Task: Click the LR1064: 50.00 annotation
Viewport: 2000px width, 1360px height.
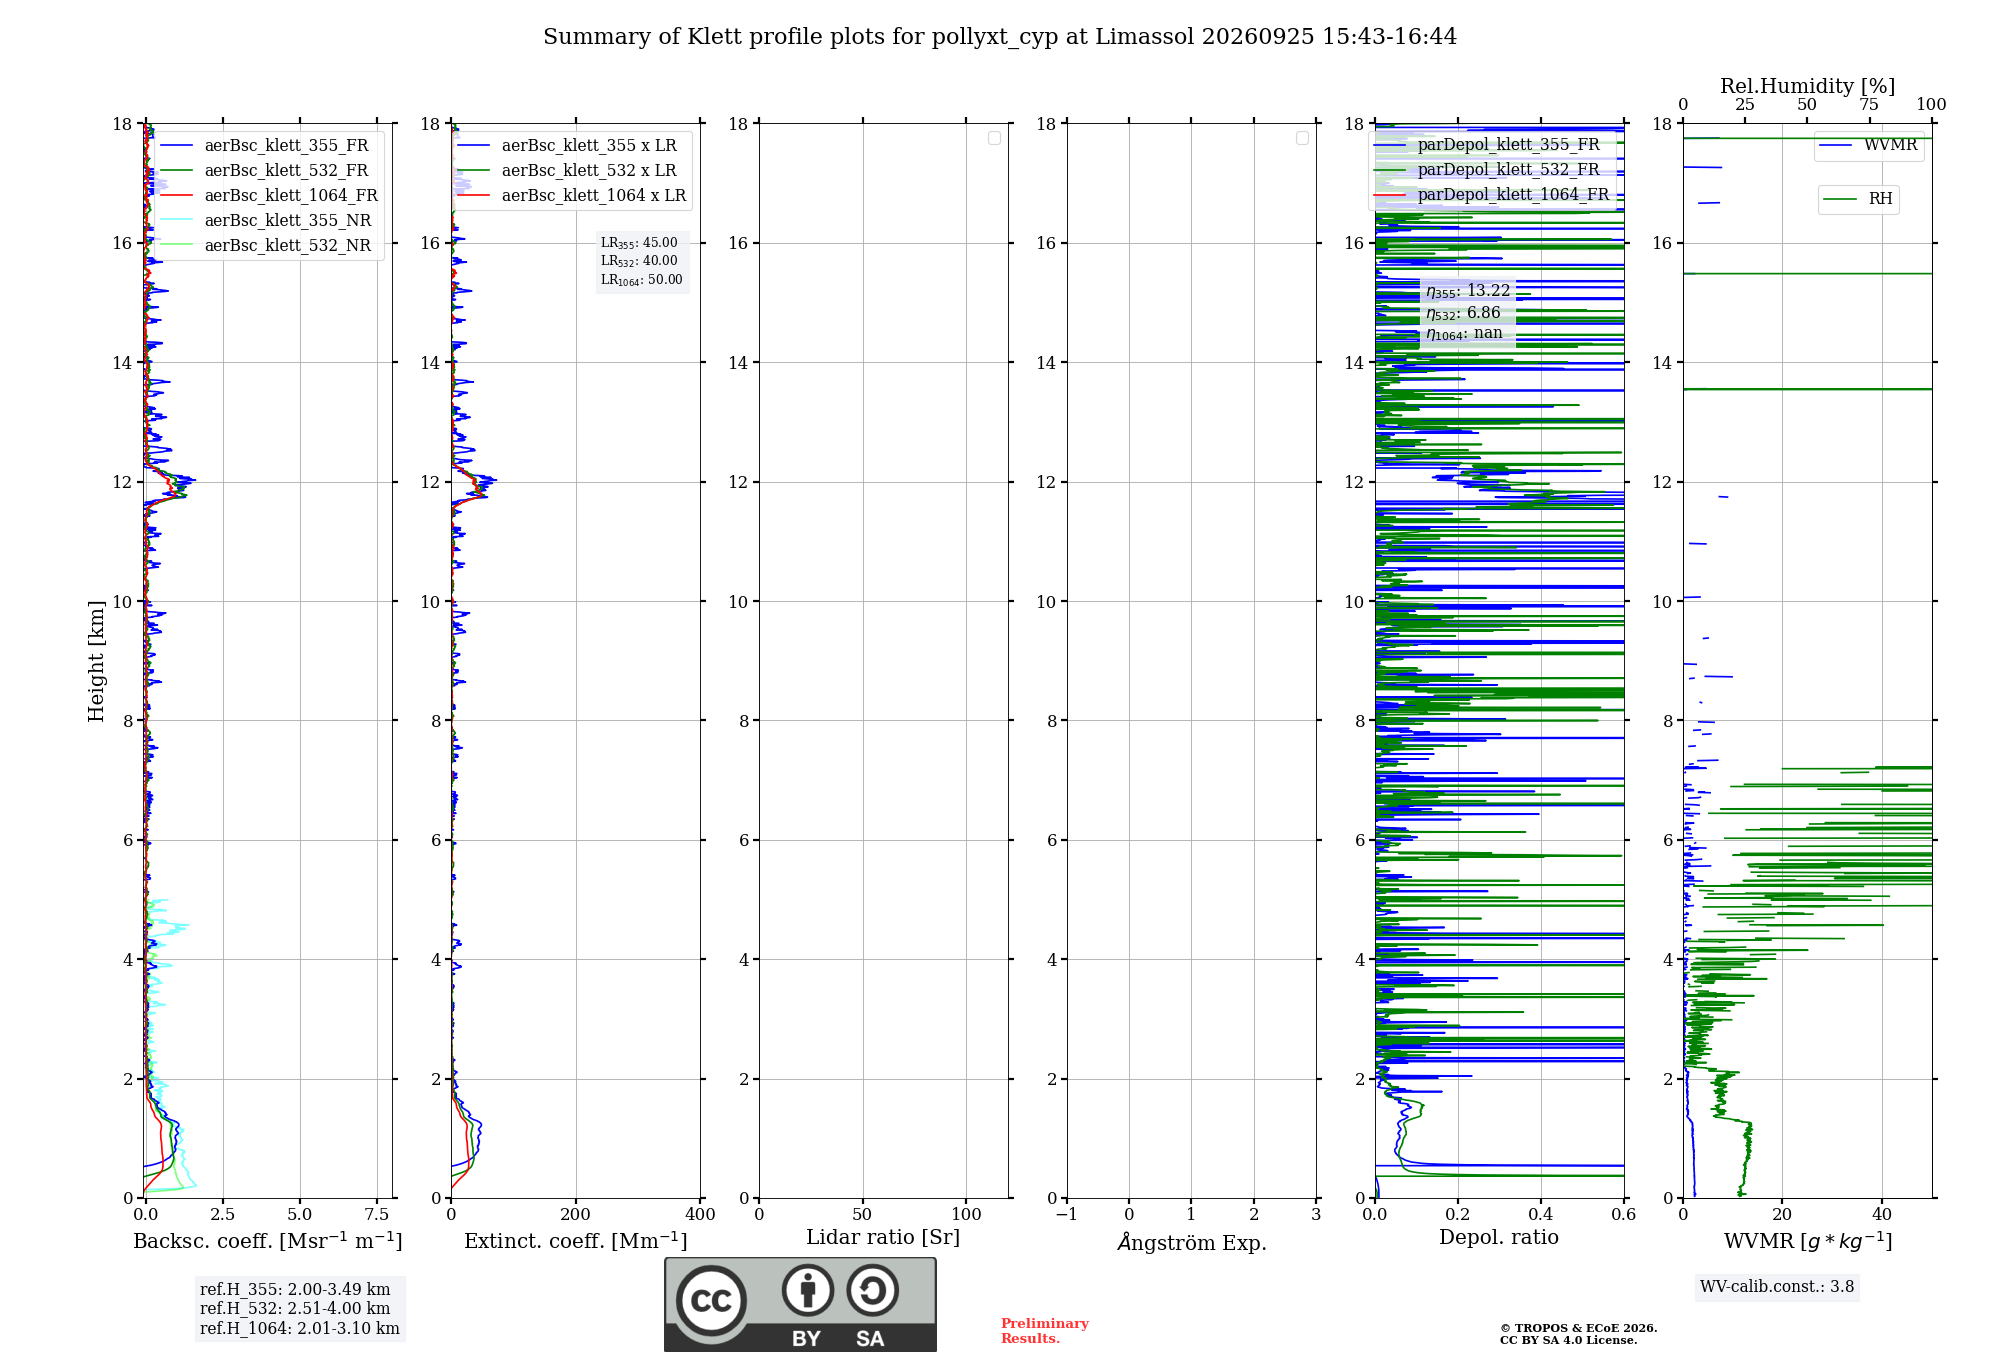Action: [x=642, y=280]
